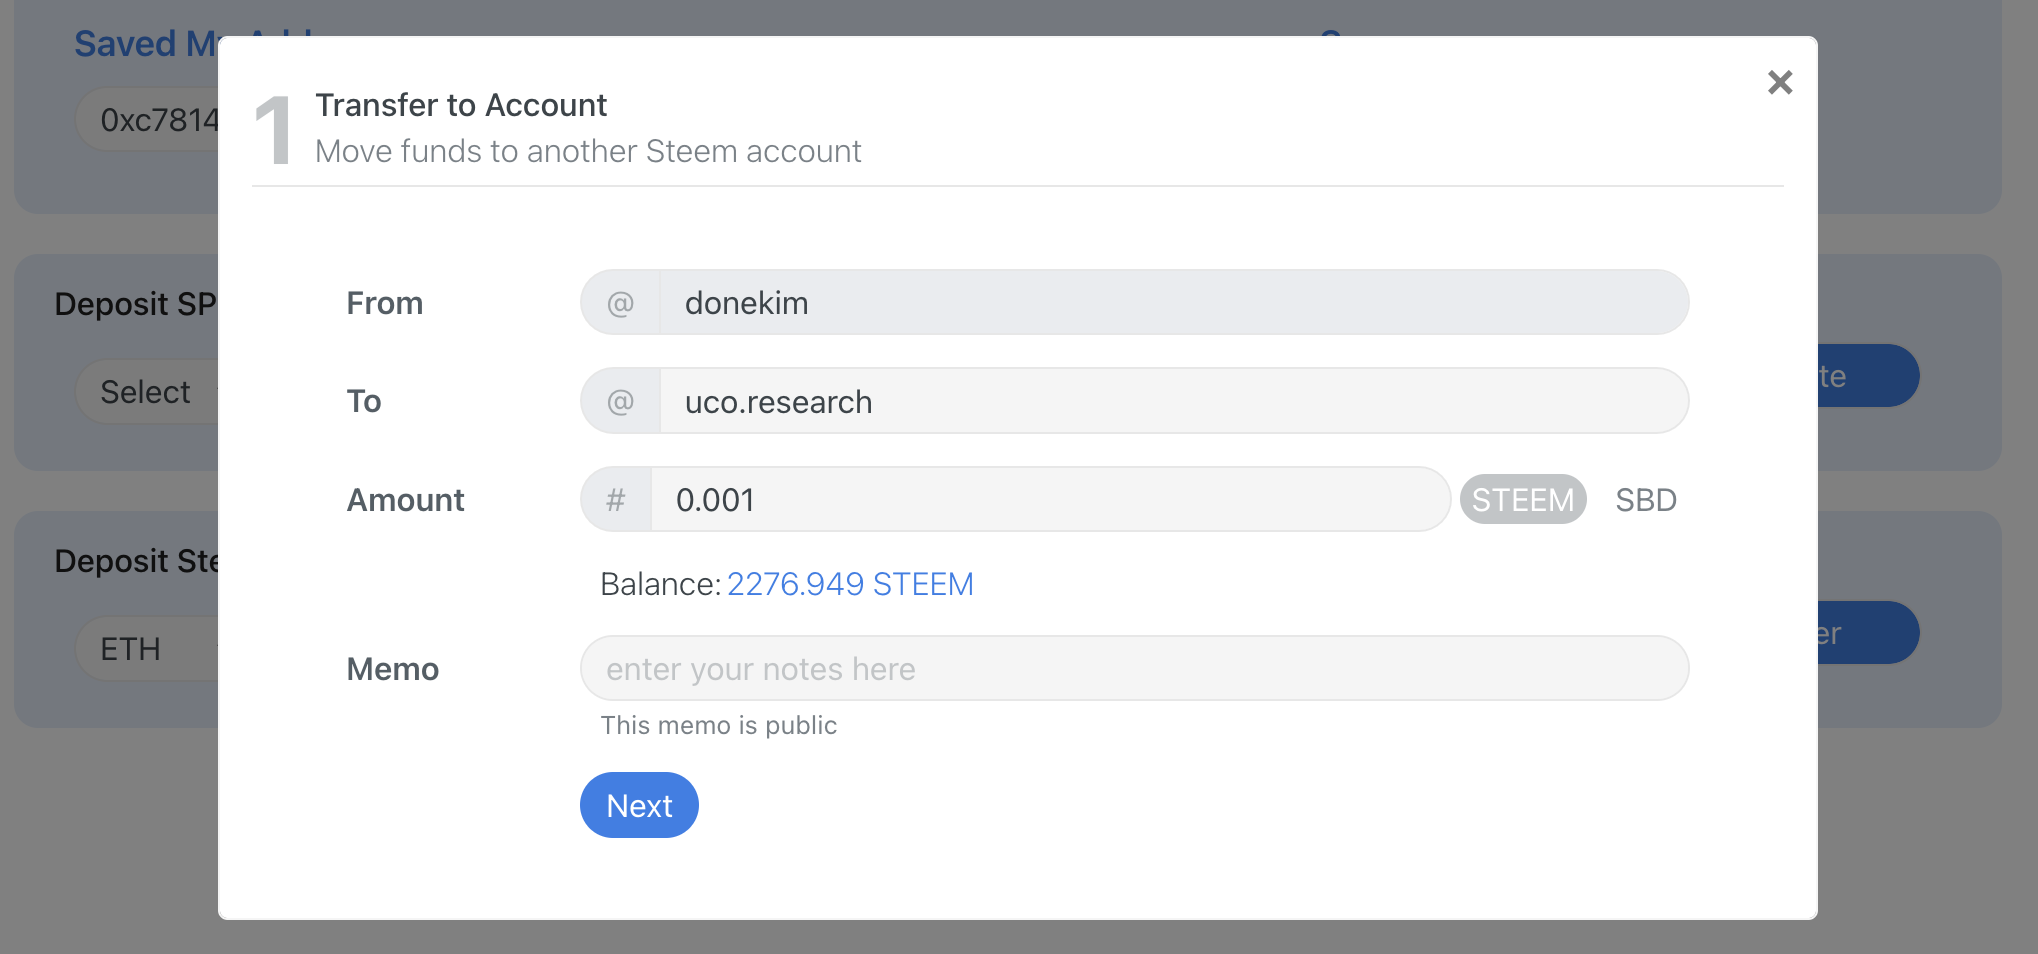The width and height of the screenshot is (2038, 954).
Task: Click the To field with uco.research
Action: tap(1170, 402)
